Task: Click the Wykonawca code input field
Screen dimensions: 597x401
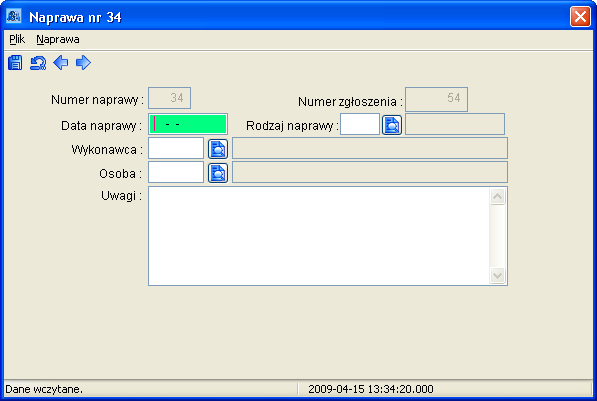Action: (x=176, y=148)
